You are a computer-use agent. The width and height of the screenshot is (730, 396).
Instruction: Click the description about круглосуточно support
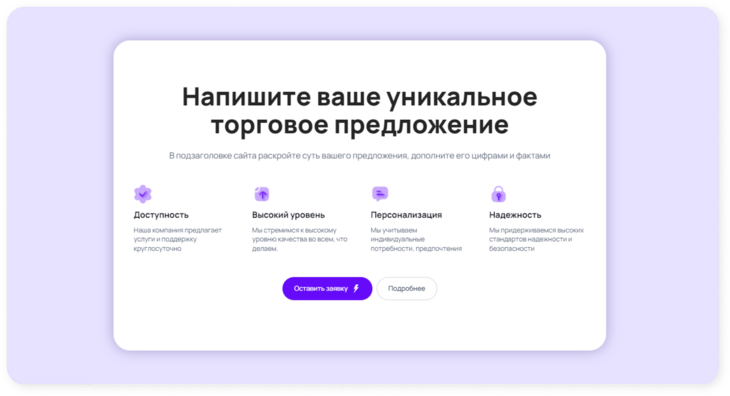[x=177, y=239]
